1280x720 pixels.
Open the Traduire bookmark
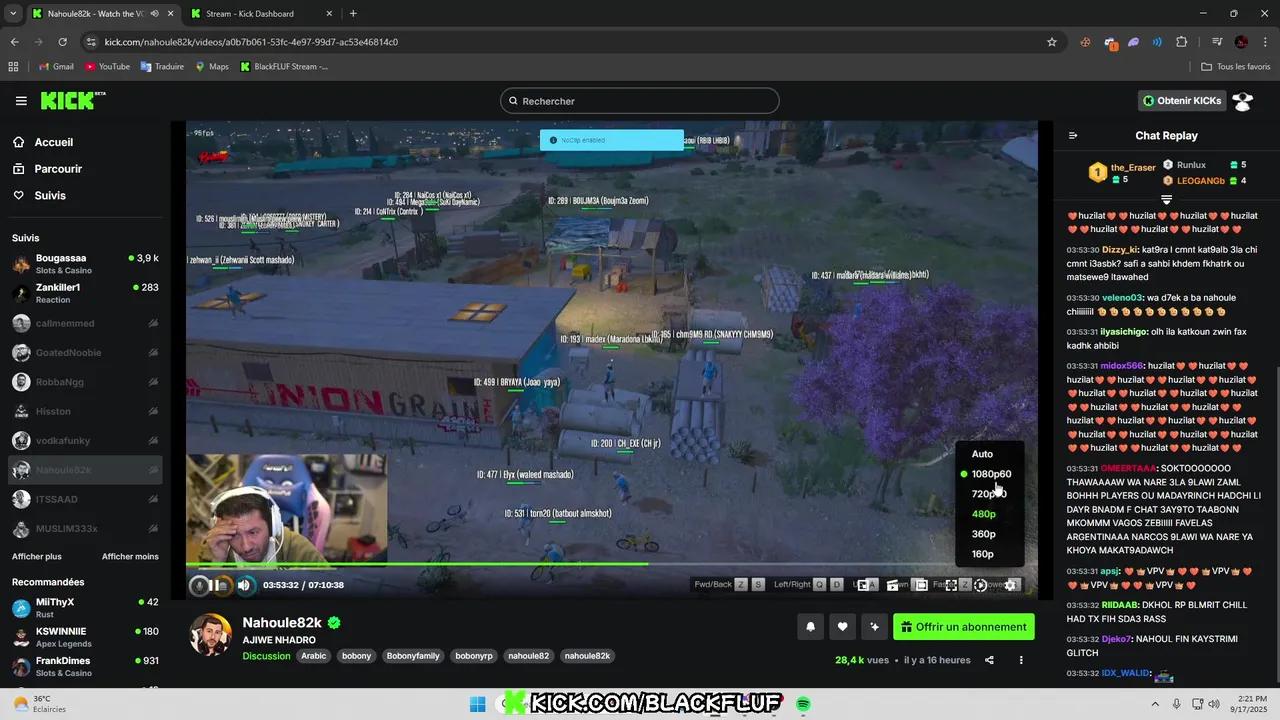tap(162, 67)
